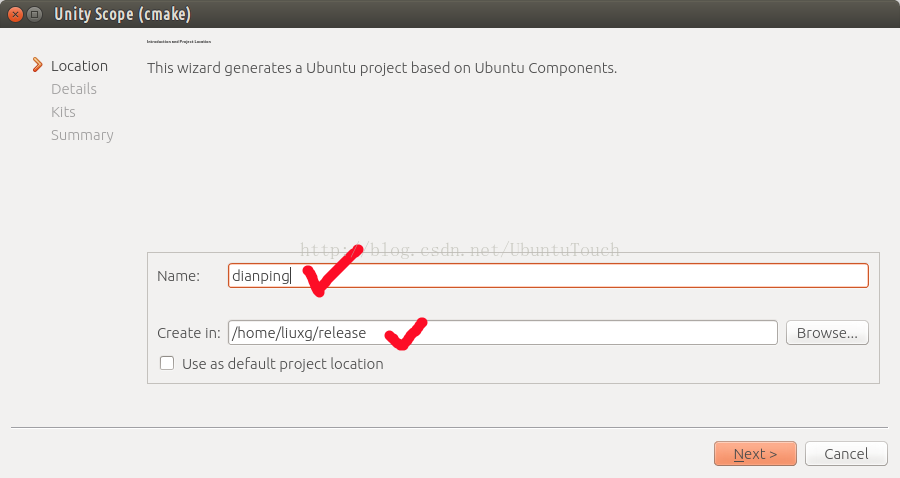Click the wizard description about Ubuntu Components
Viewport: 900px width, 478px height.
point(382,68)
